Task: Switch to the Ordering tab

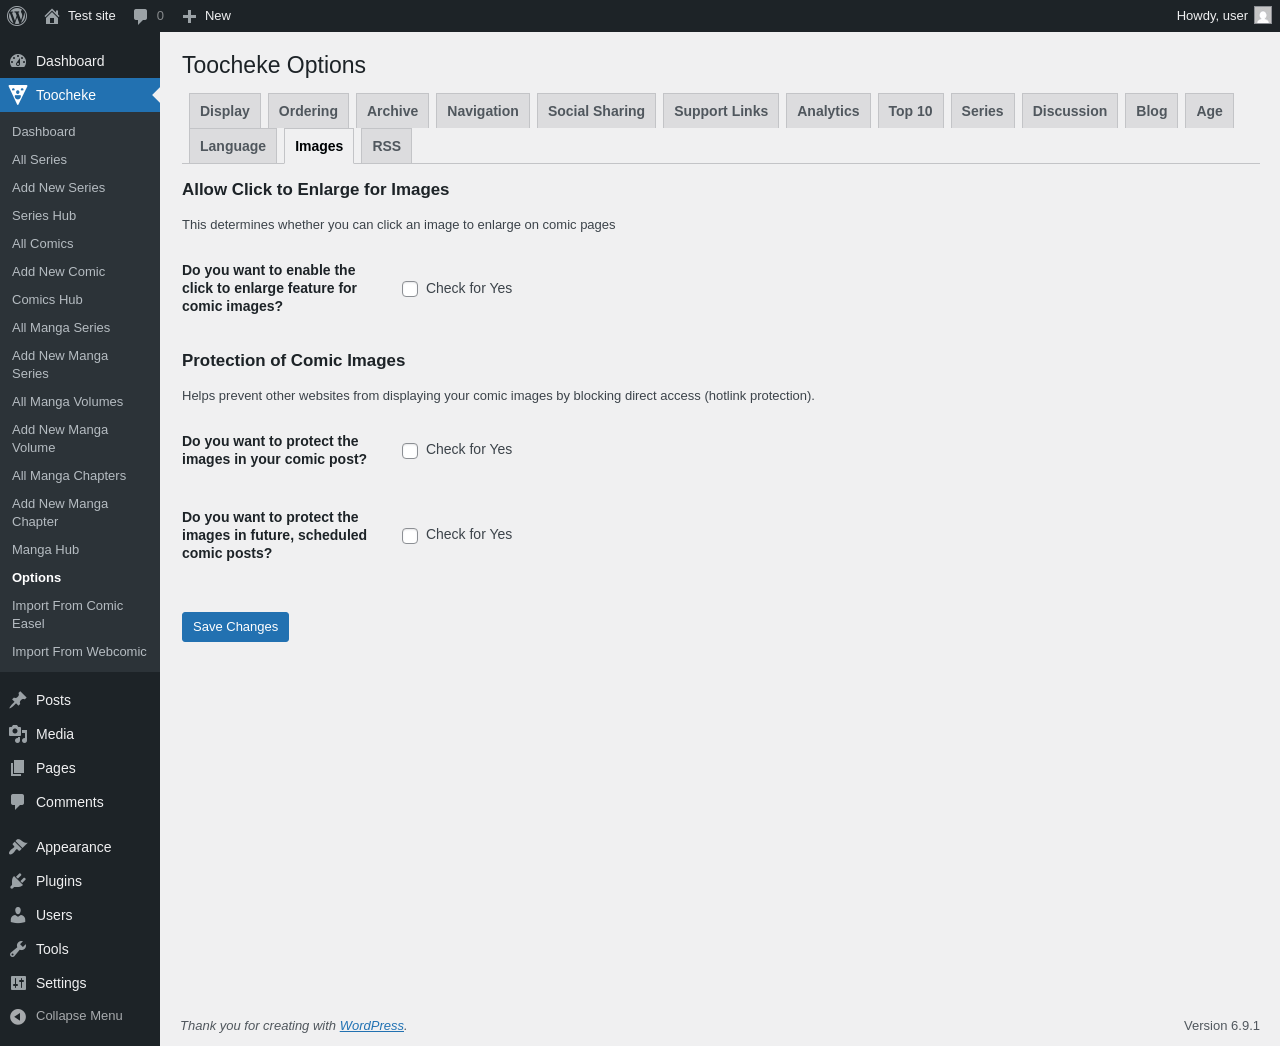Action: coord(308,111)
